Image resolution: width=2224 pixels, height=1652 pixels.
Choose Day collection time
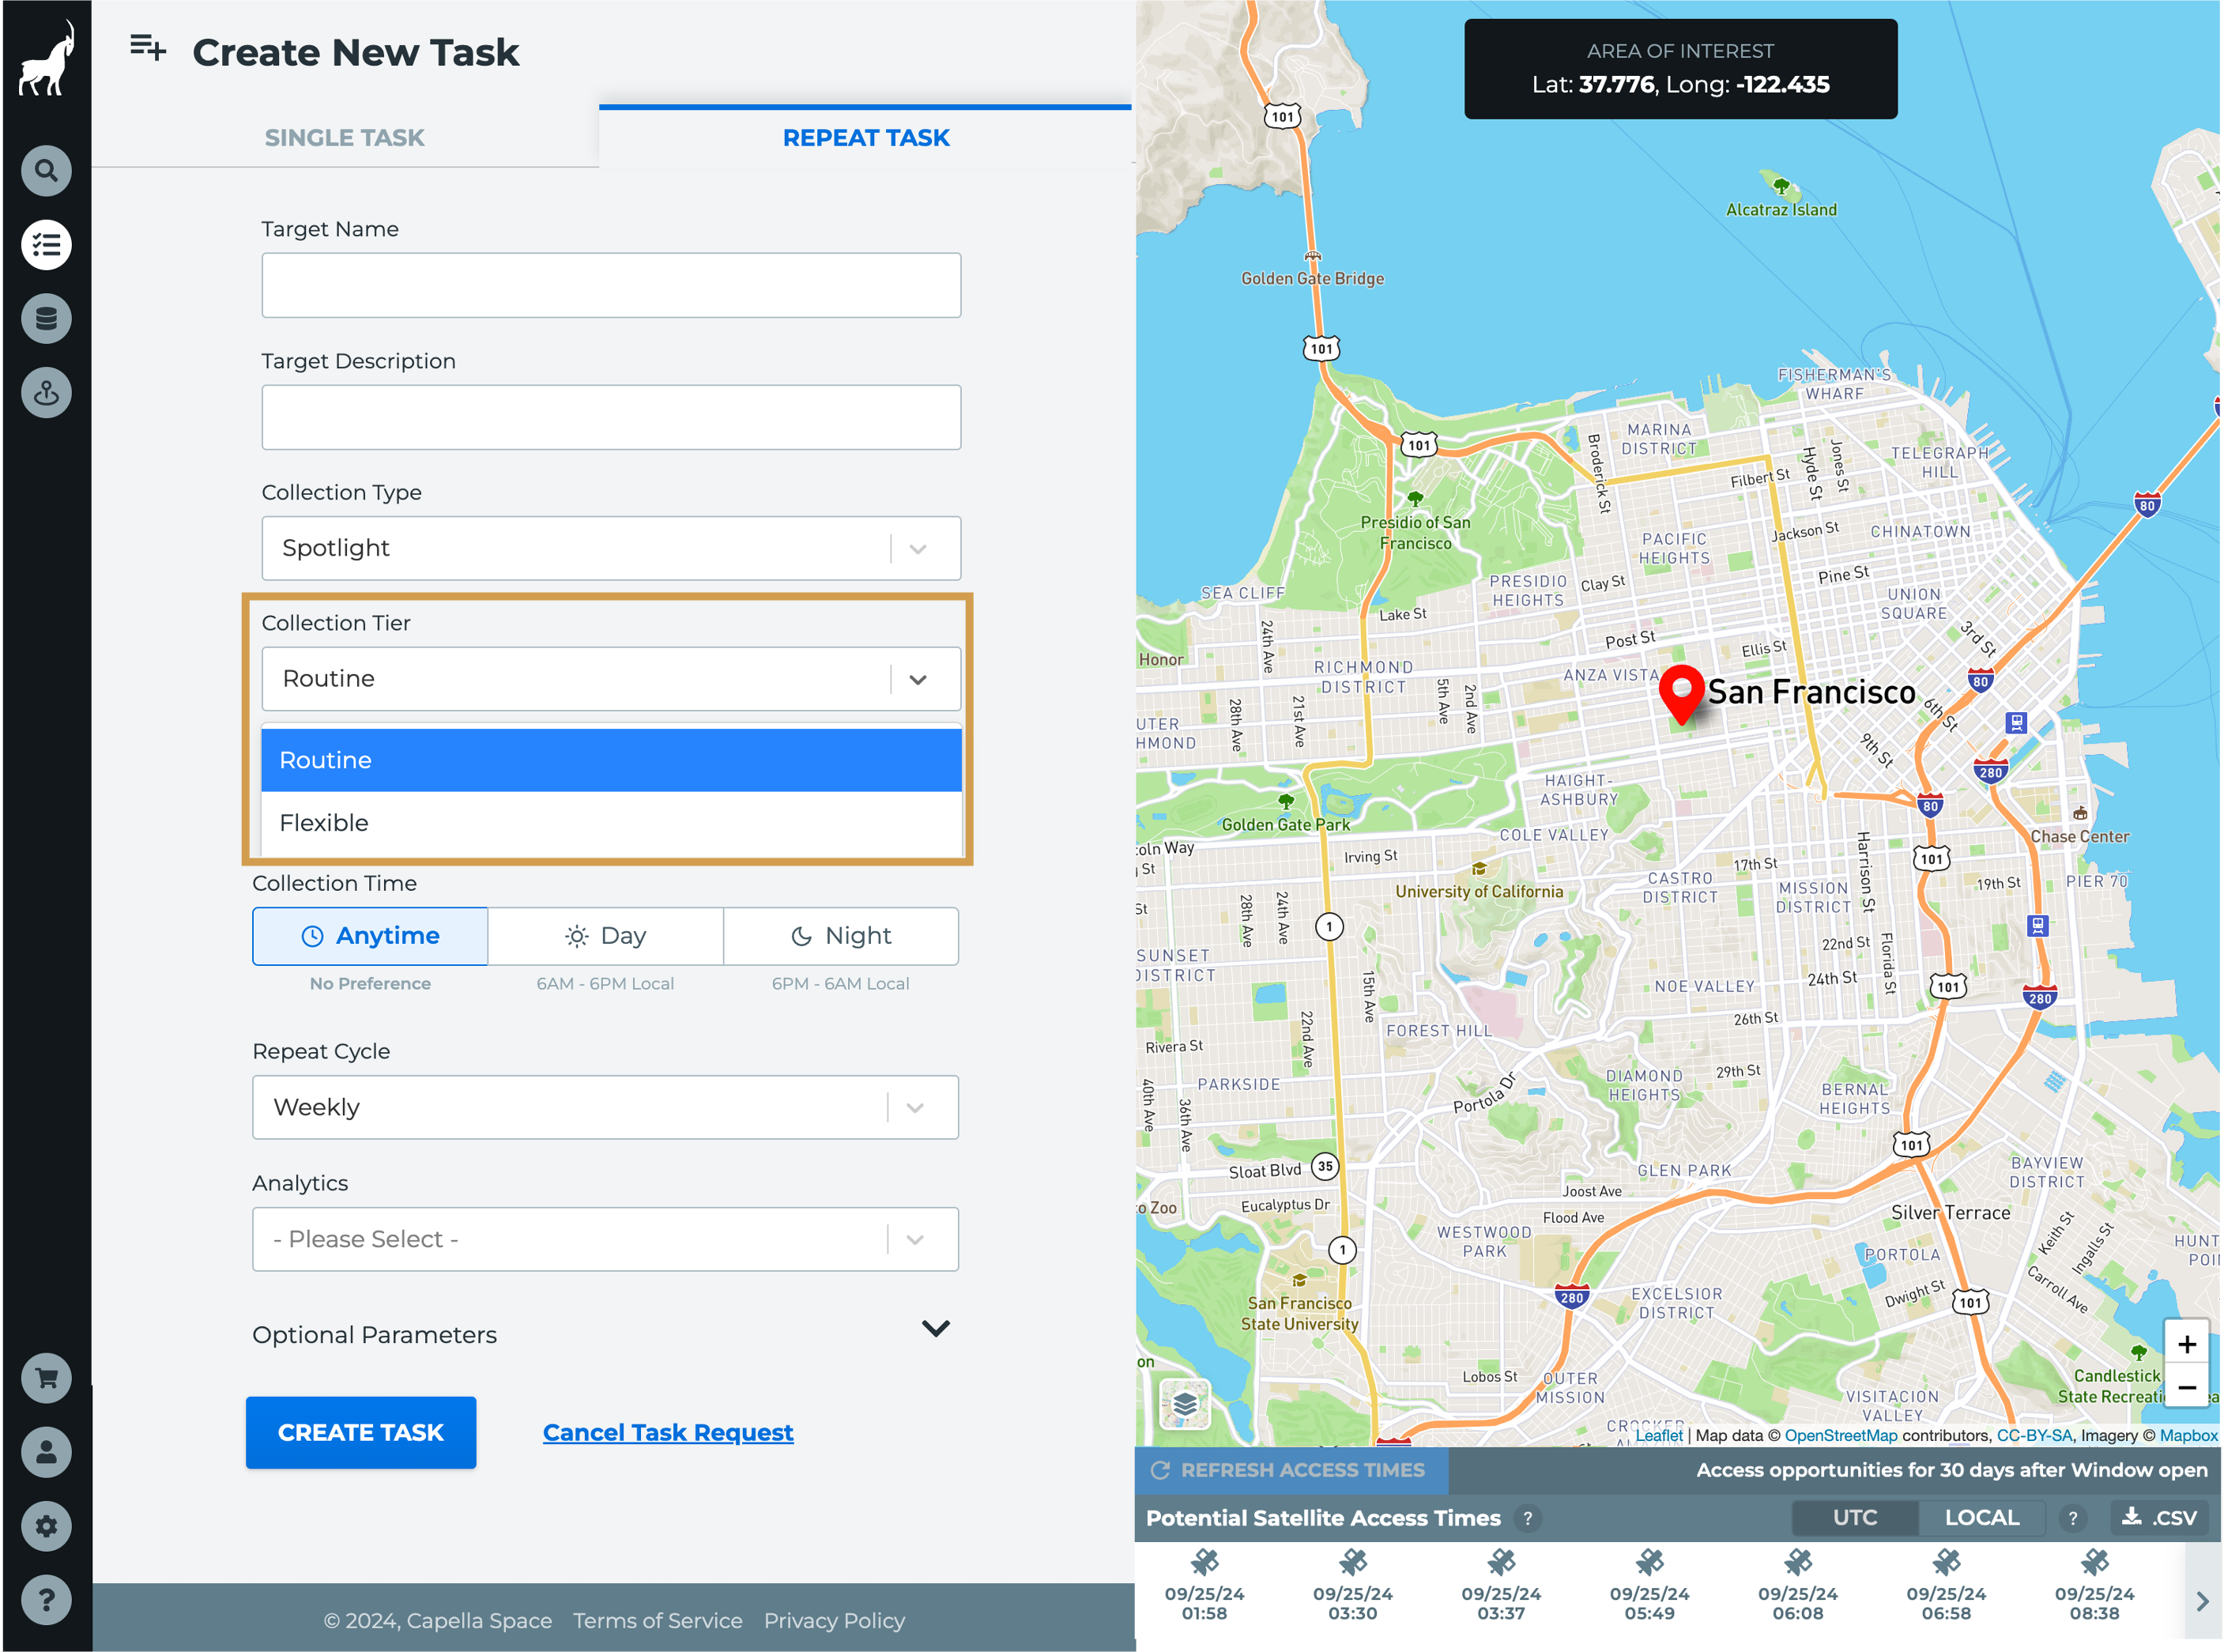pos(606,936)
